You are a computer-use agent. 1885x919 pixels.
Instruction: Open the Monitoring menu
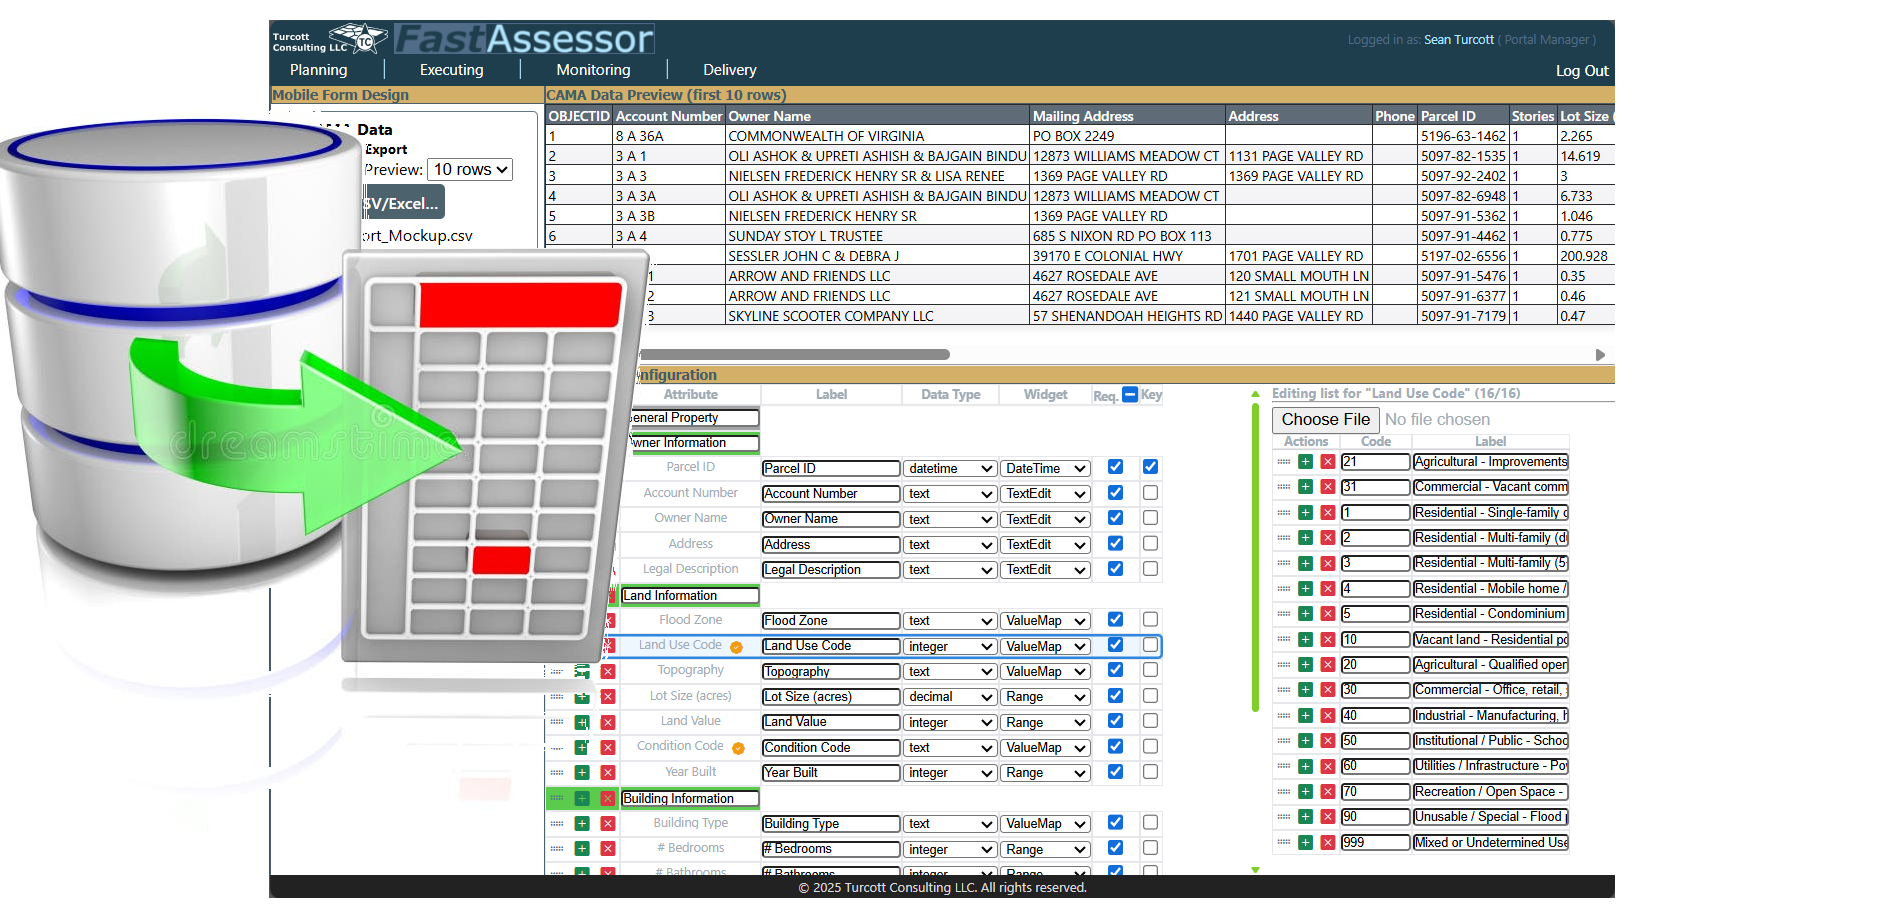point(593,69)
